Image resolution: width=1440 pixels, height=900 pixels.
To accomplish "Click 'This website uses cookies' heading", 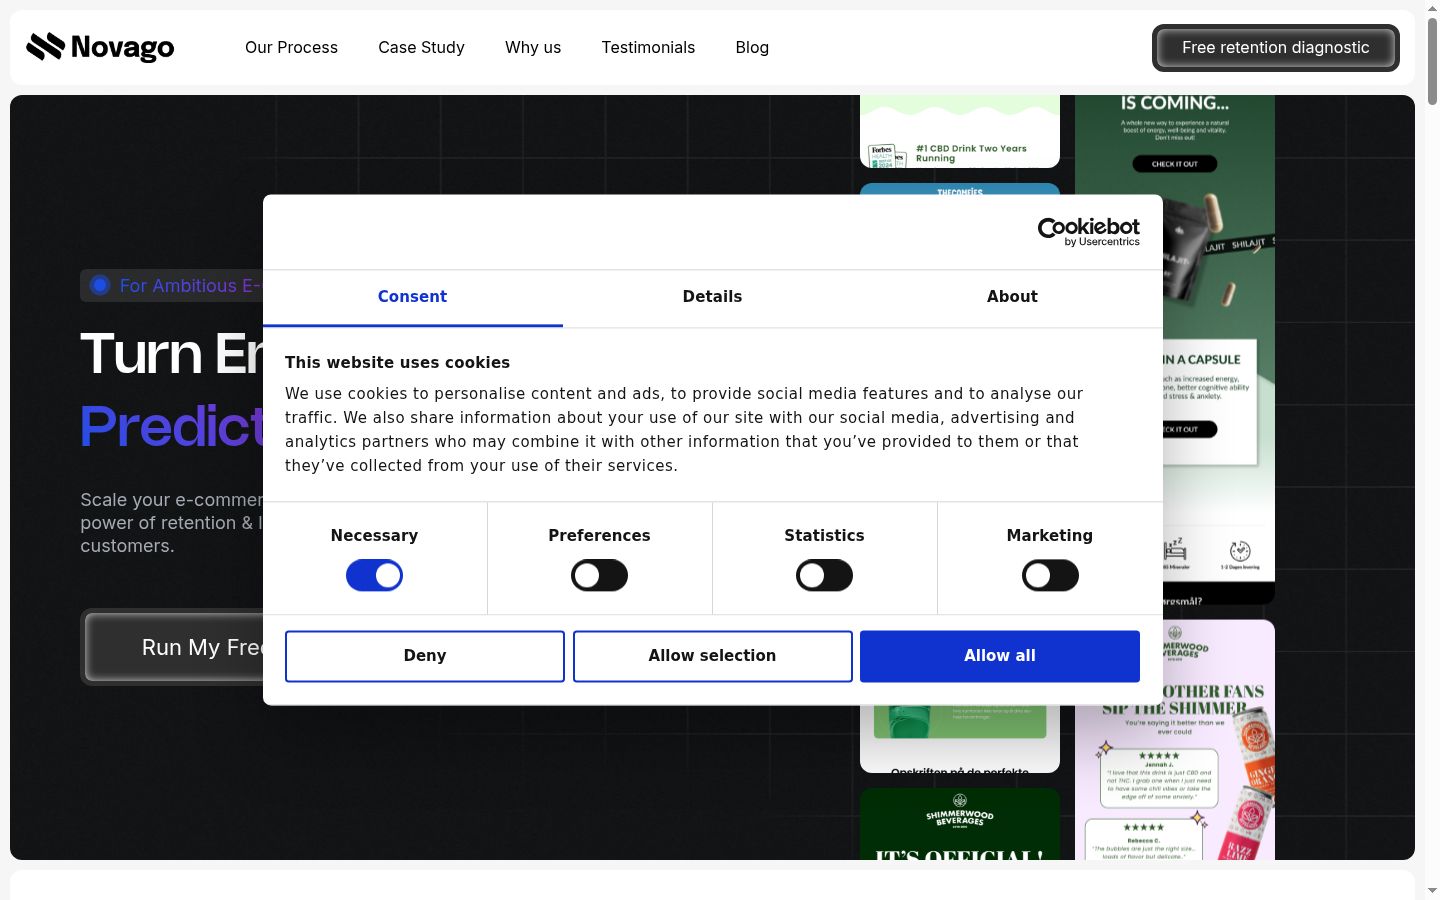I will 397,362.
